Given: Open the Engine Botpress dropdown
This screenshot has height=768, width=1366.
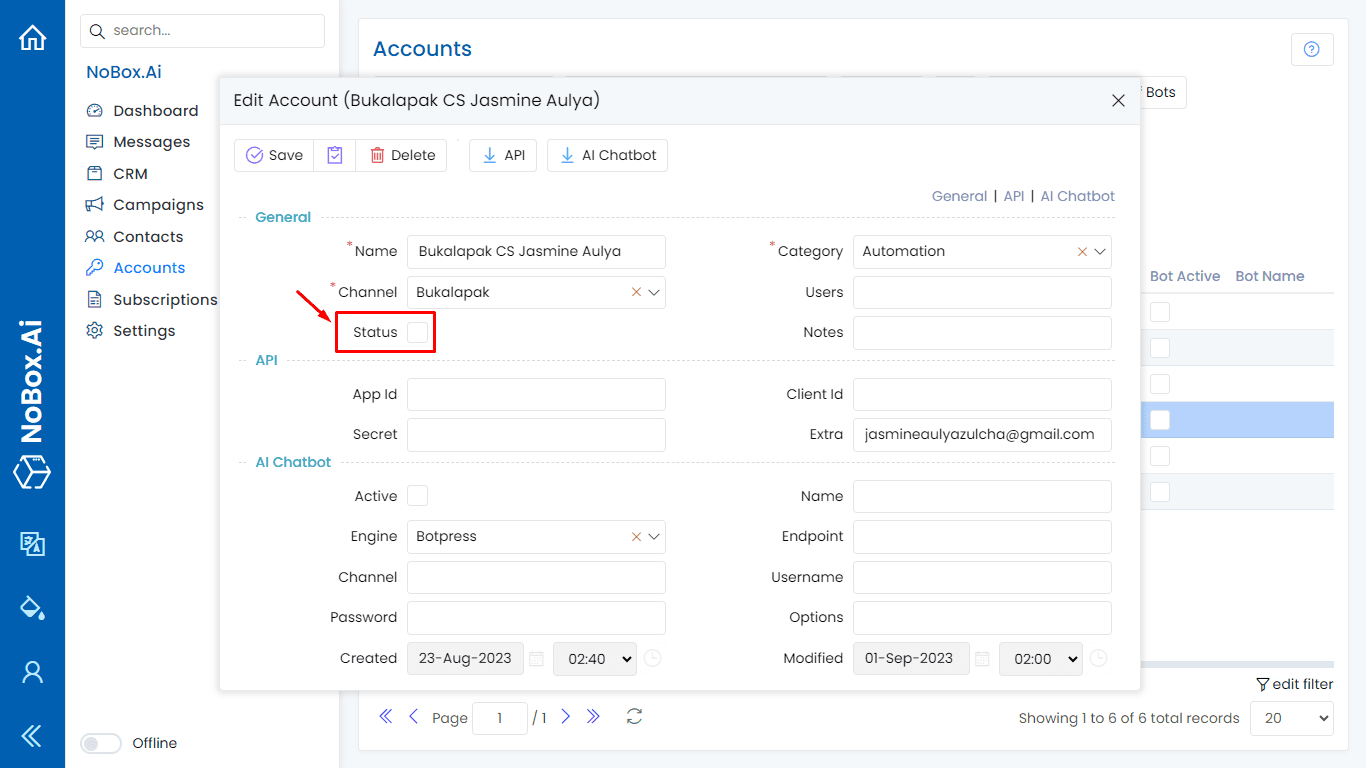Looking at the screenshot, I should pyautogui.click(x=655, y=537).
